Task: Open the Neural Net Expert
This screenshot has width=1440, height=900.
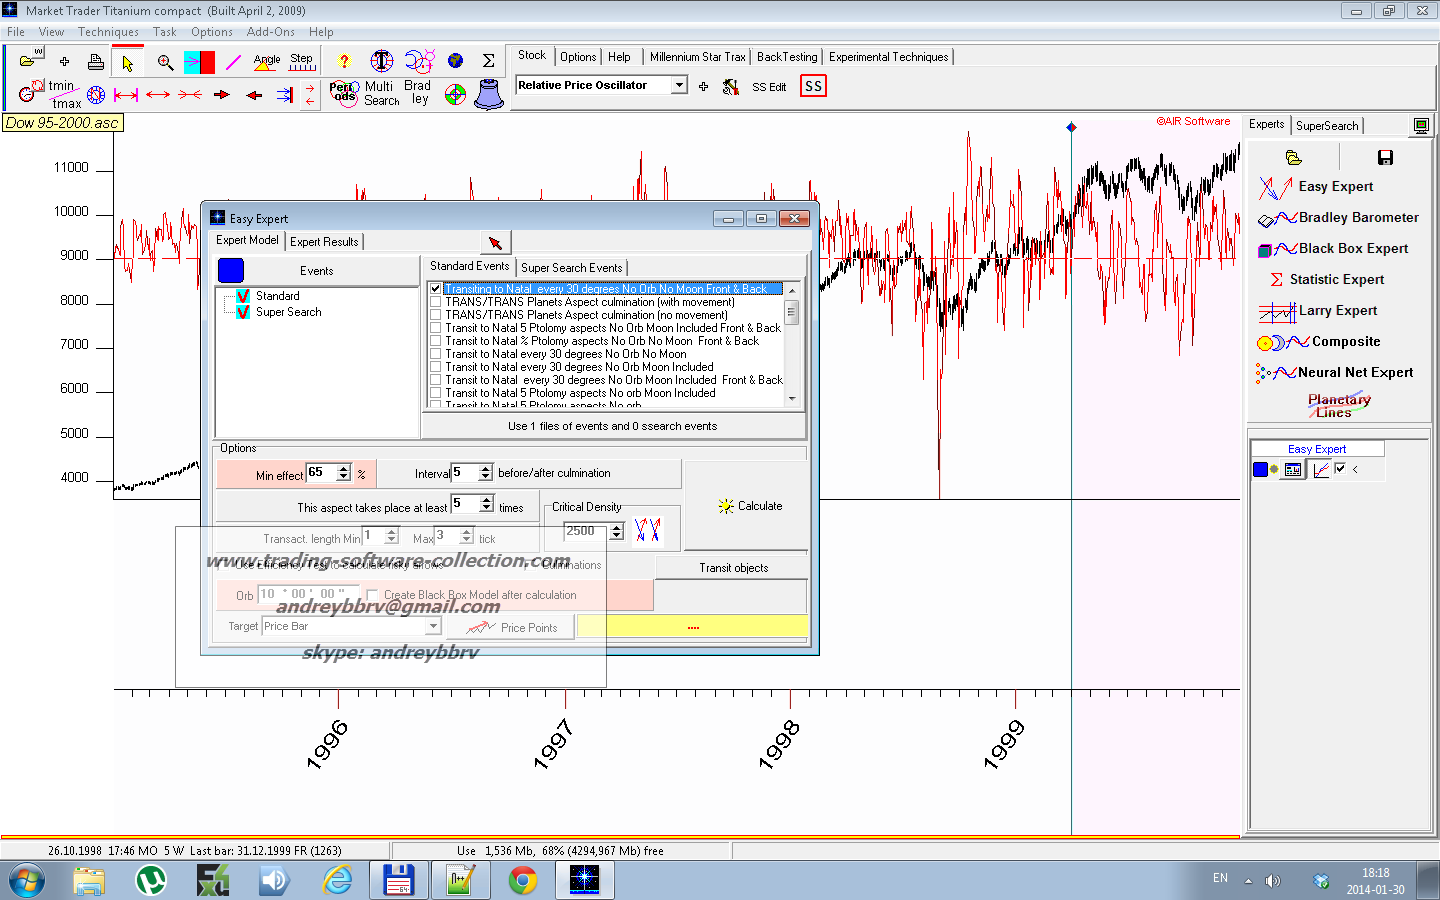Action: click(x=1354, y=373)
